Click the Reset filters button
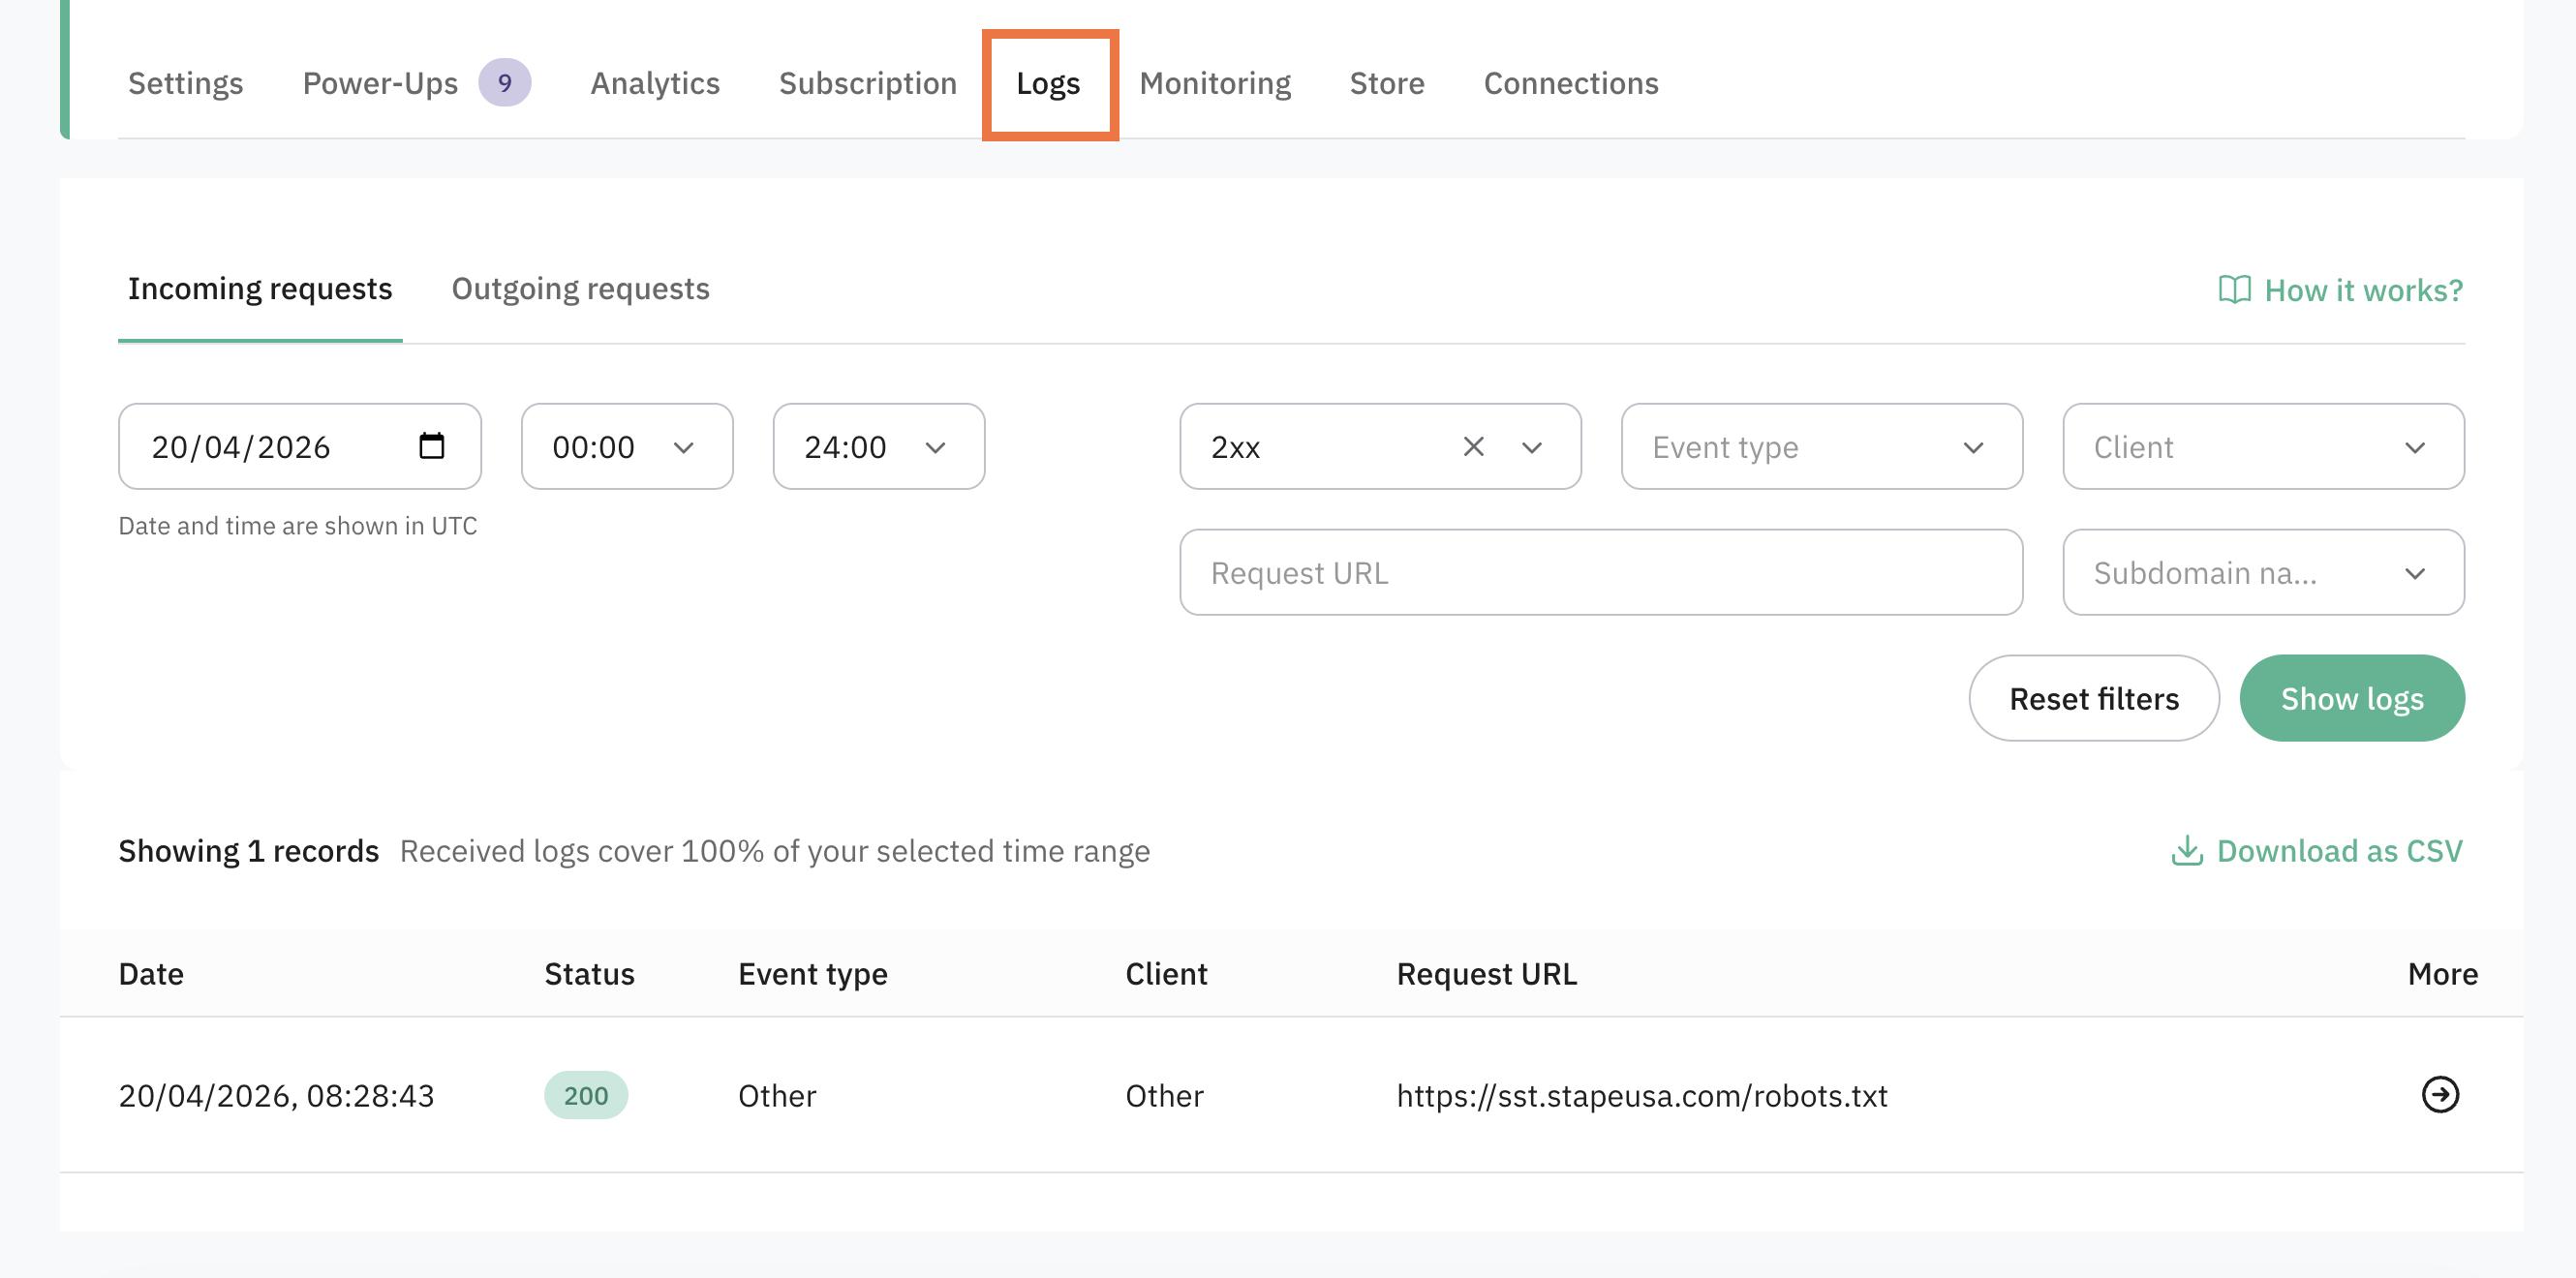Image resolution: width=2576 pixels, height=1278 pixels. [x=2094, y=698]
